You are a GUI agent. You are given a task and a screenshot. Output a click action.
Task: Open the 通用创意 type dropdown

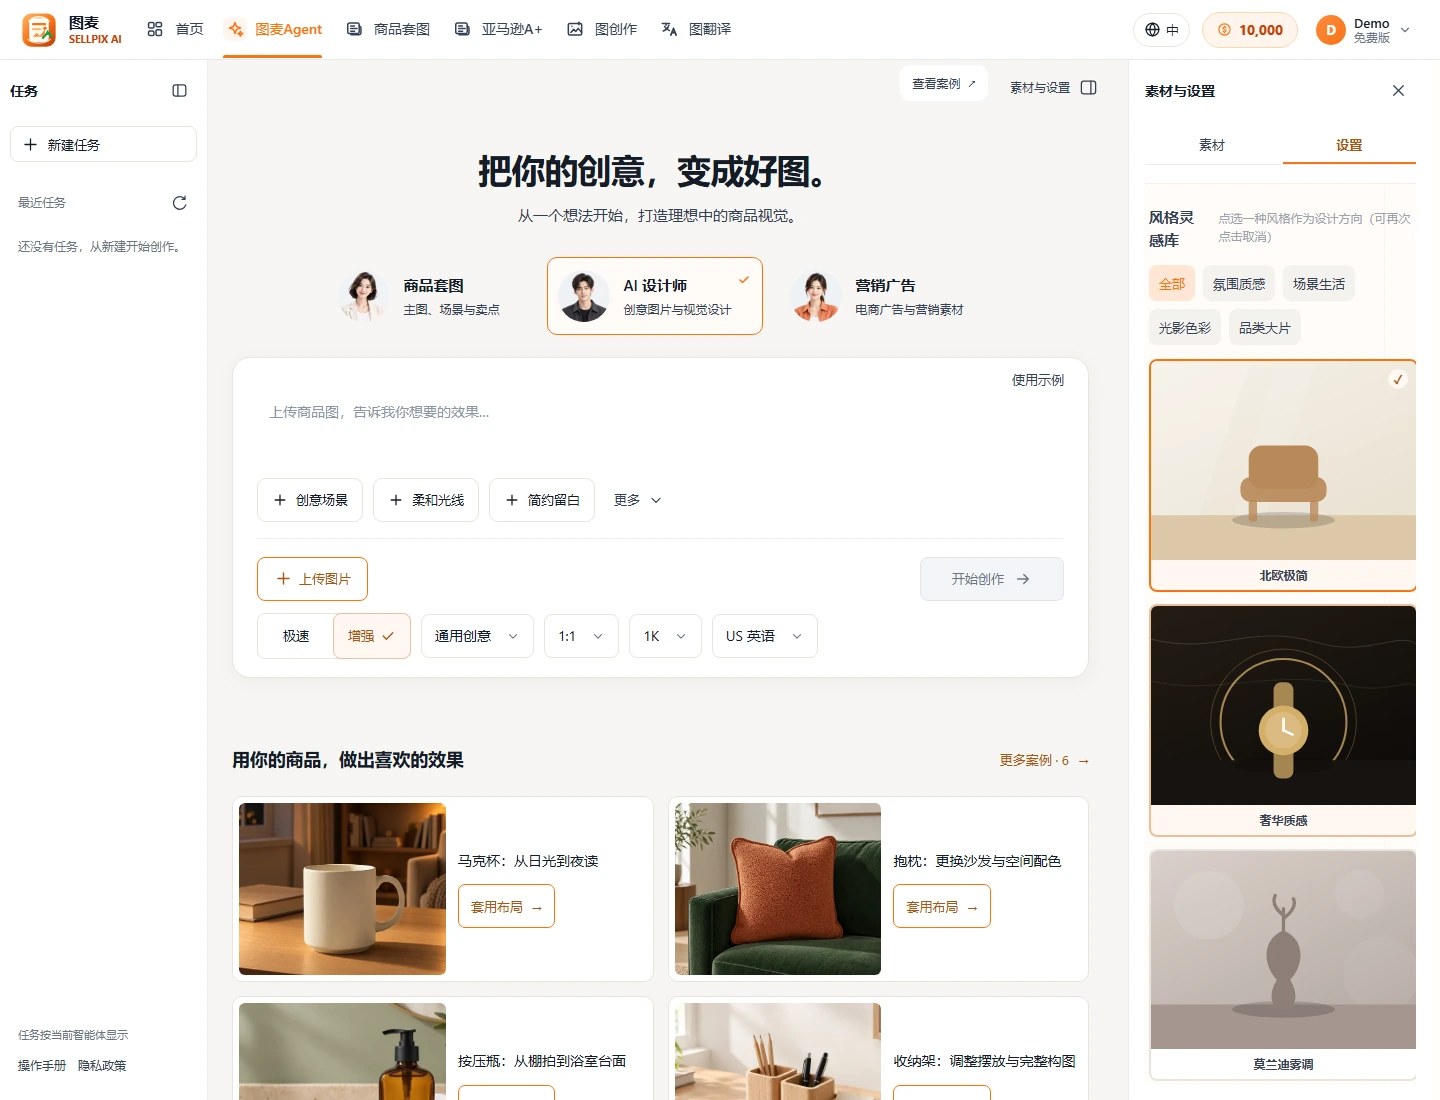pos(477,636)
